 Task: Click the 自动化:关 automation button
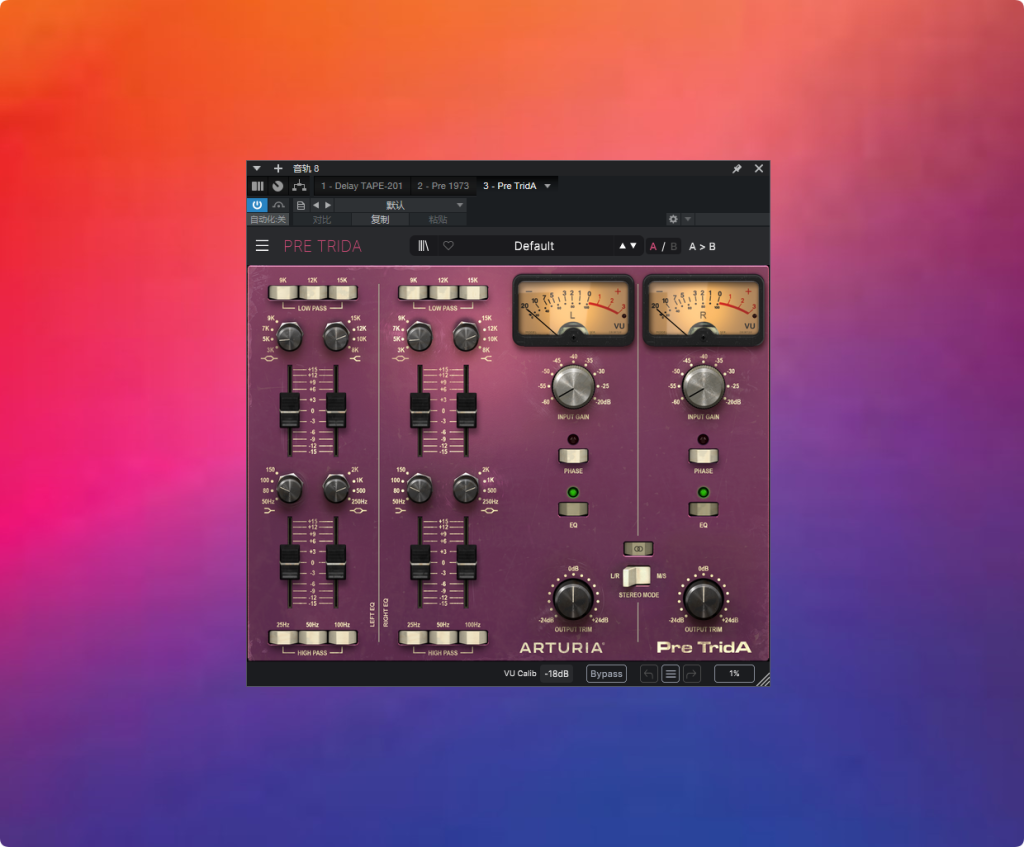[x=268, y=219]
